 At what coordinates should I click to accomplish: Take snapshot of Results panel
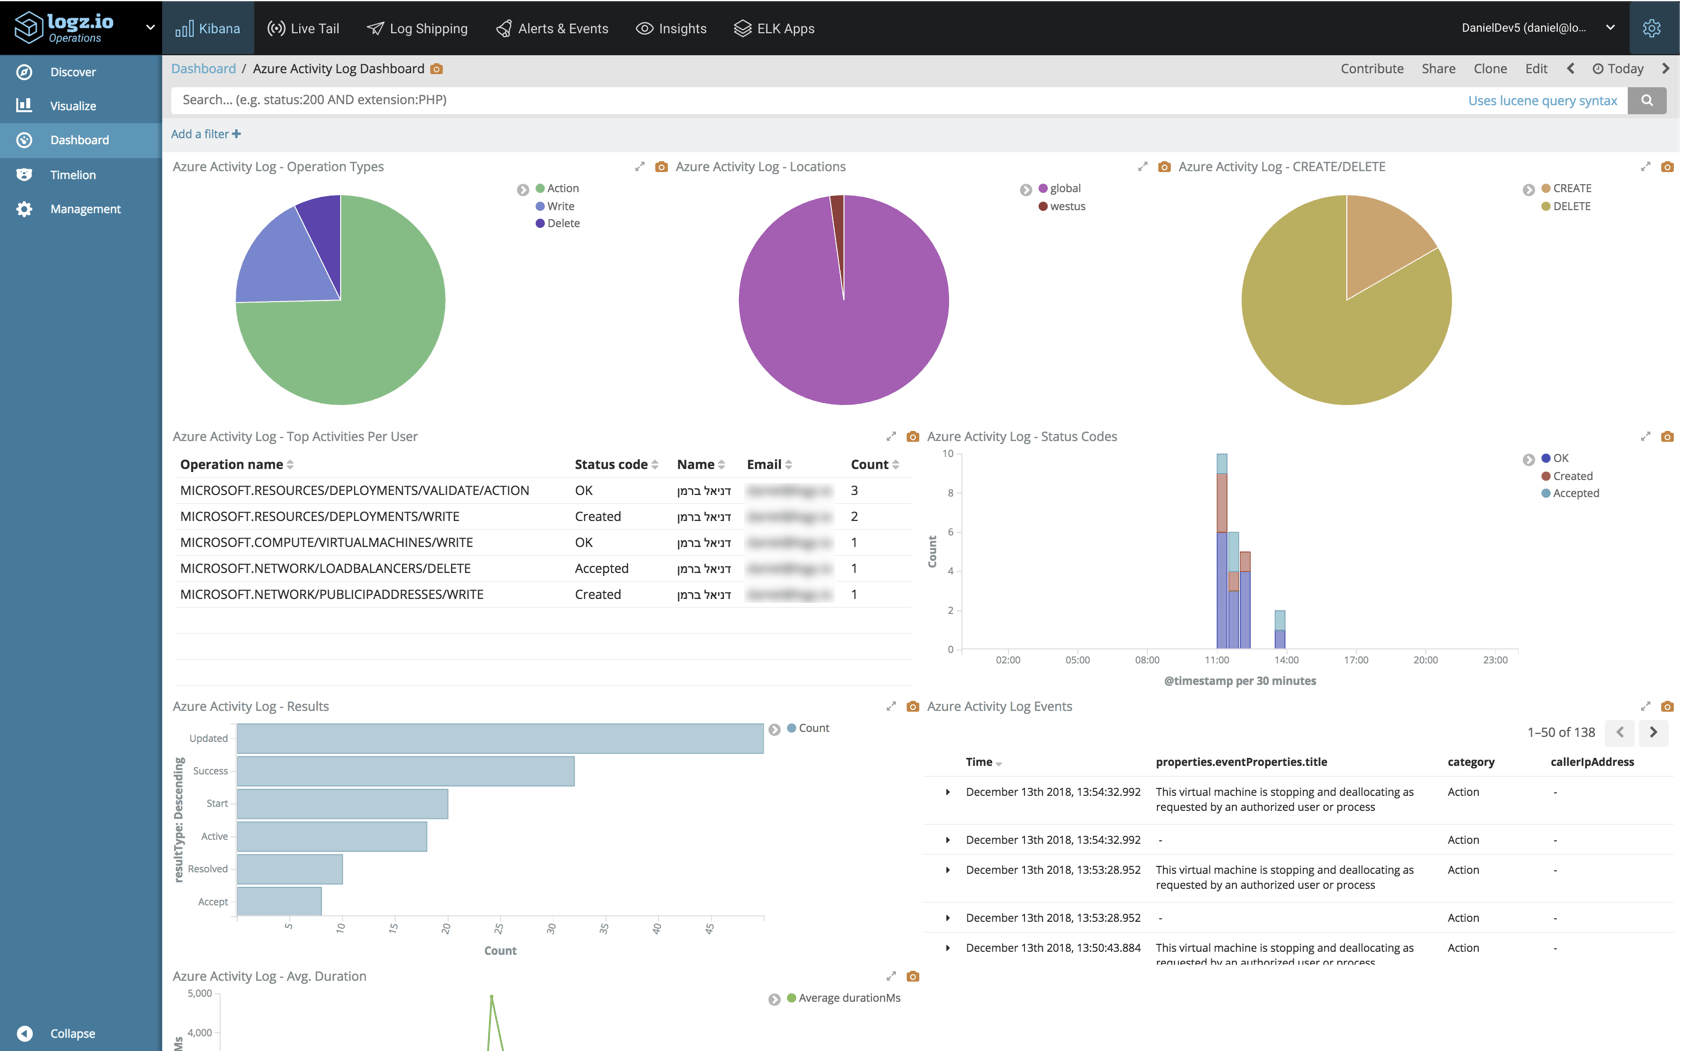(913, 707)
